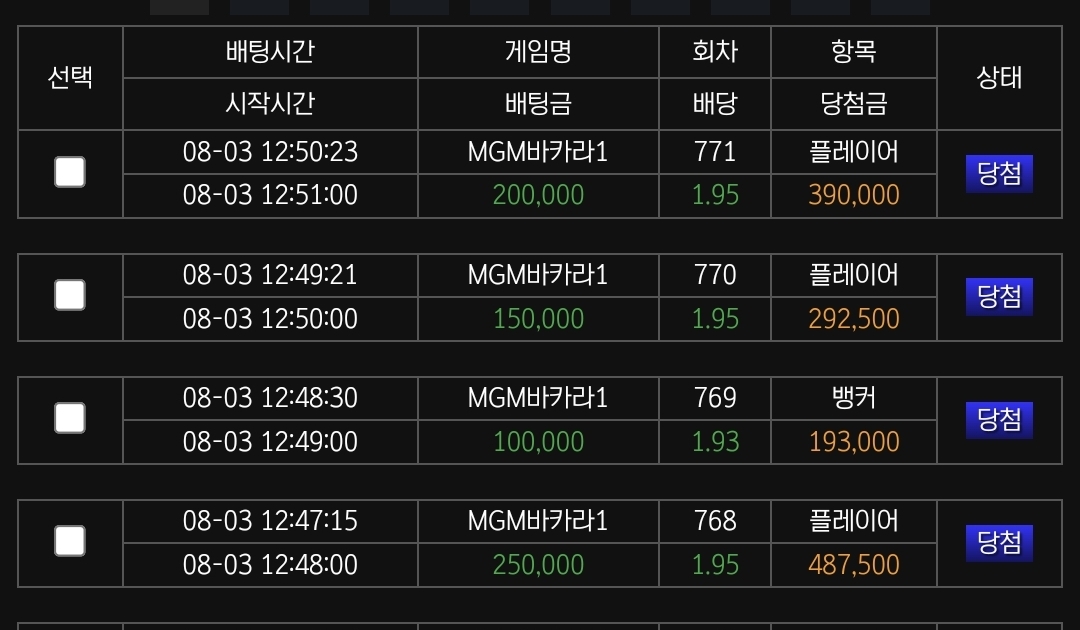This screenshot has height=630, width=1080.
Task: Click the 당첨 status badge on round 770
Action: [999, 297]
